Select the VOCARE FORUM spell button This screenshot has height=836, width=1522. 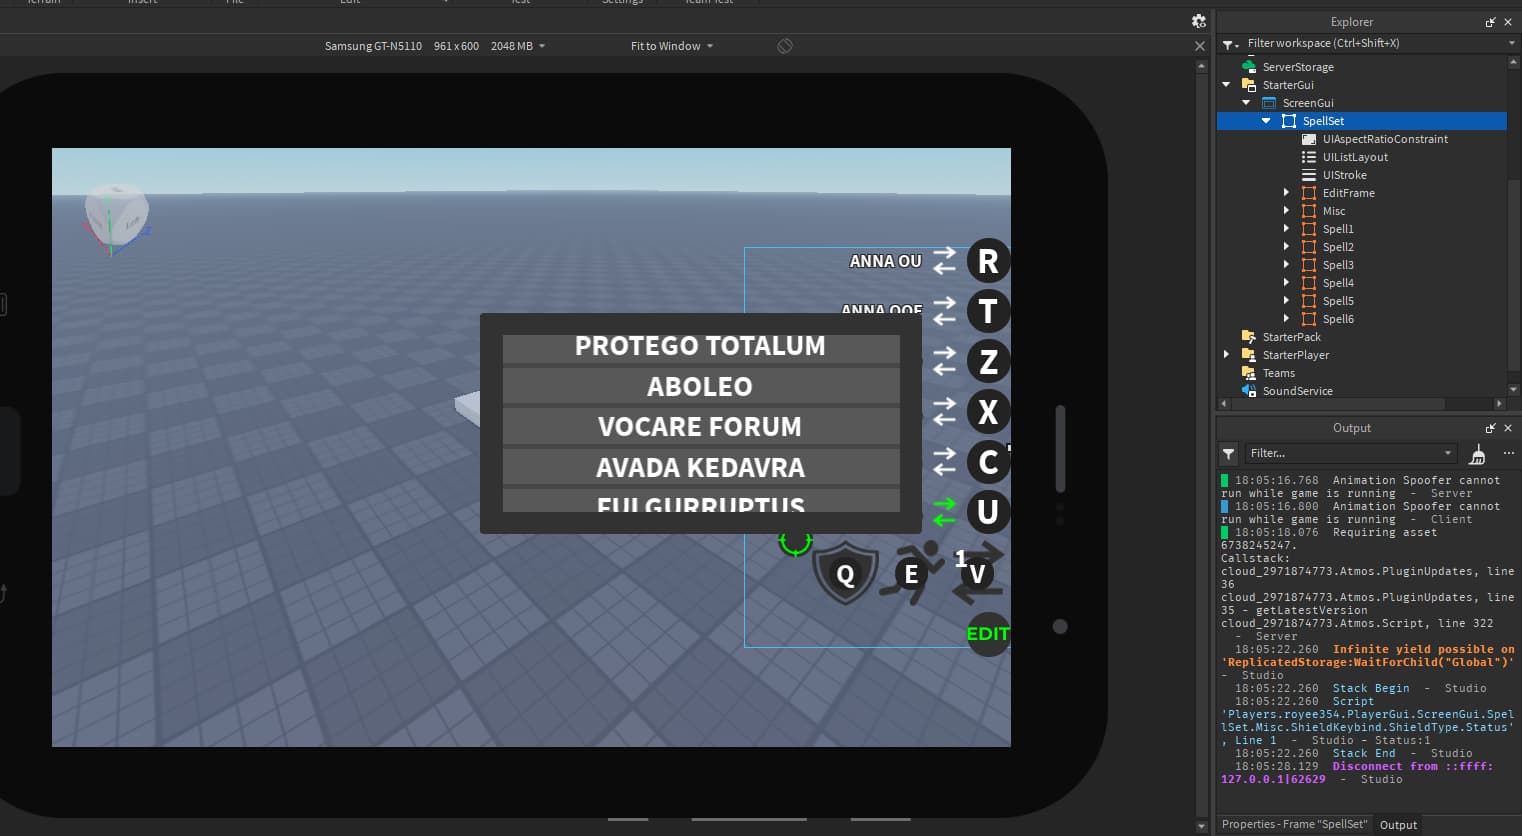(701, 427)
